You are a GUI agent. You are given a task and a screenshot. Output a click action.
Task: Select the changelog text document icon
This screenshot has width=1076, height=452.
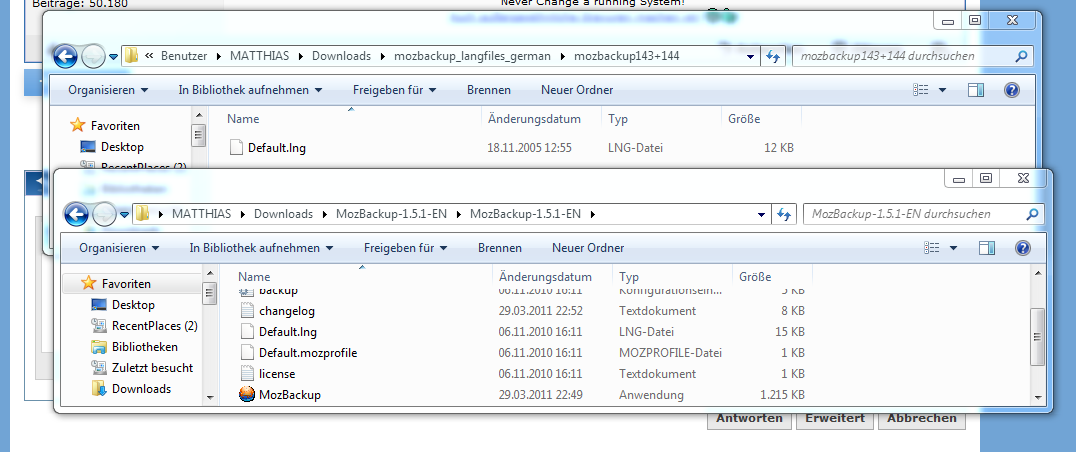(x=248, y=311)
